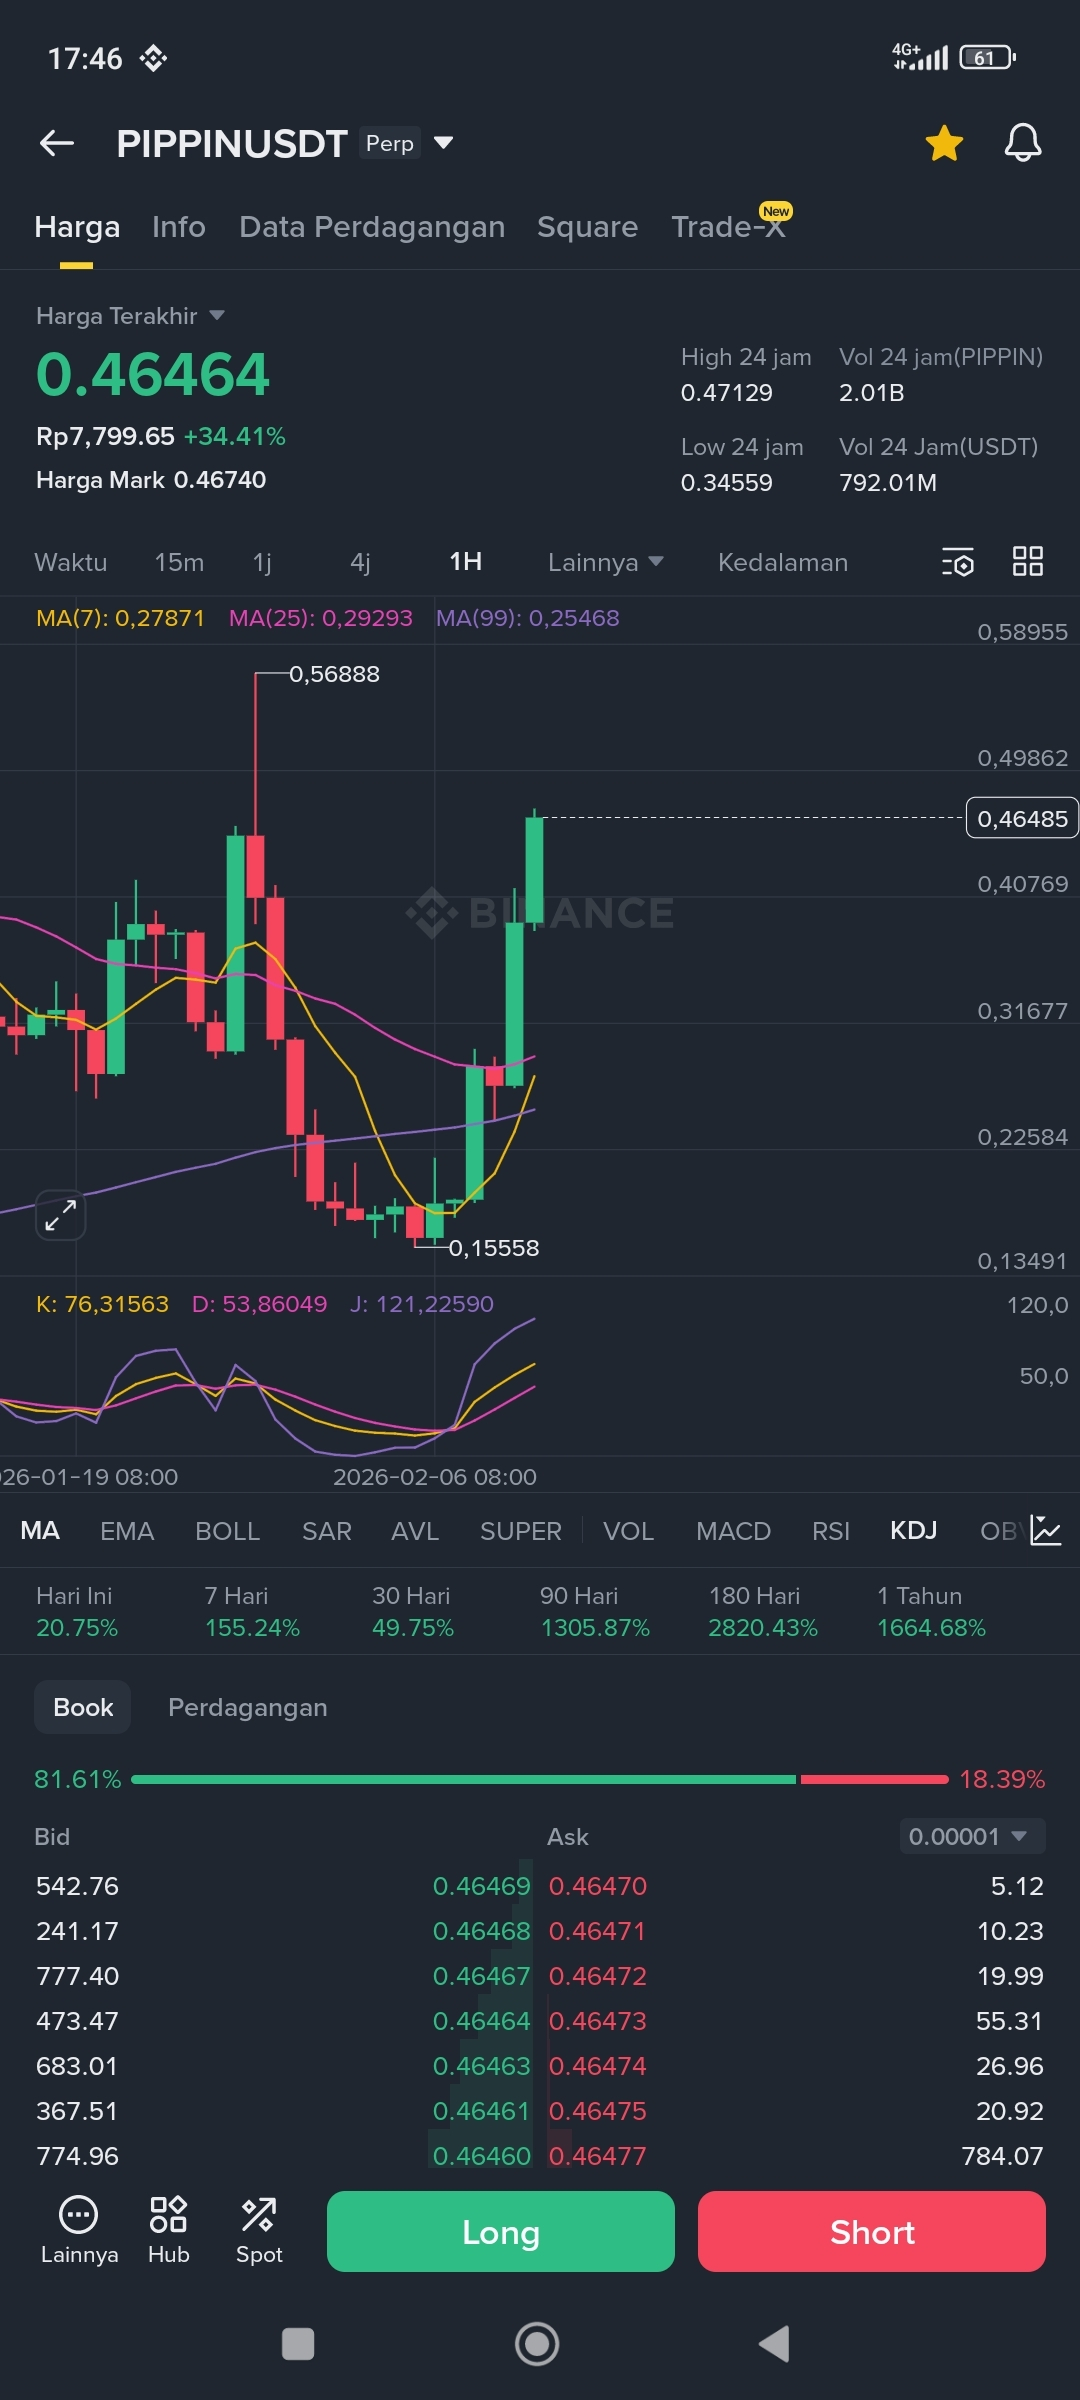This screenshot has width=1080, height=2400.
Task: Open the indicator settings chart icon
Action: [1045, 1530]
